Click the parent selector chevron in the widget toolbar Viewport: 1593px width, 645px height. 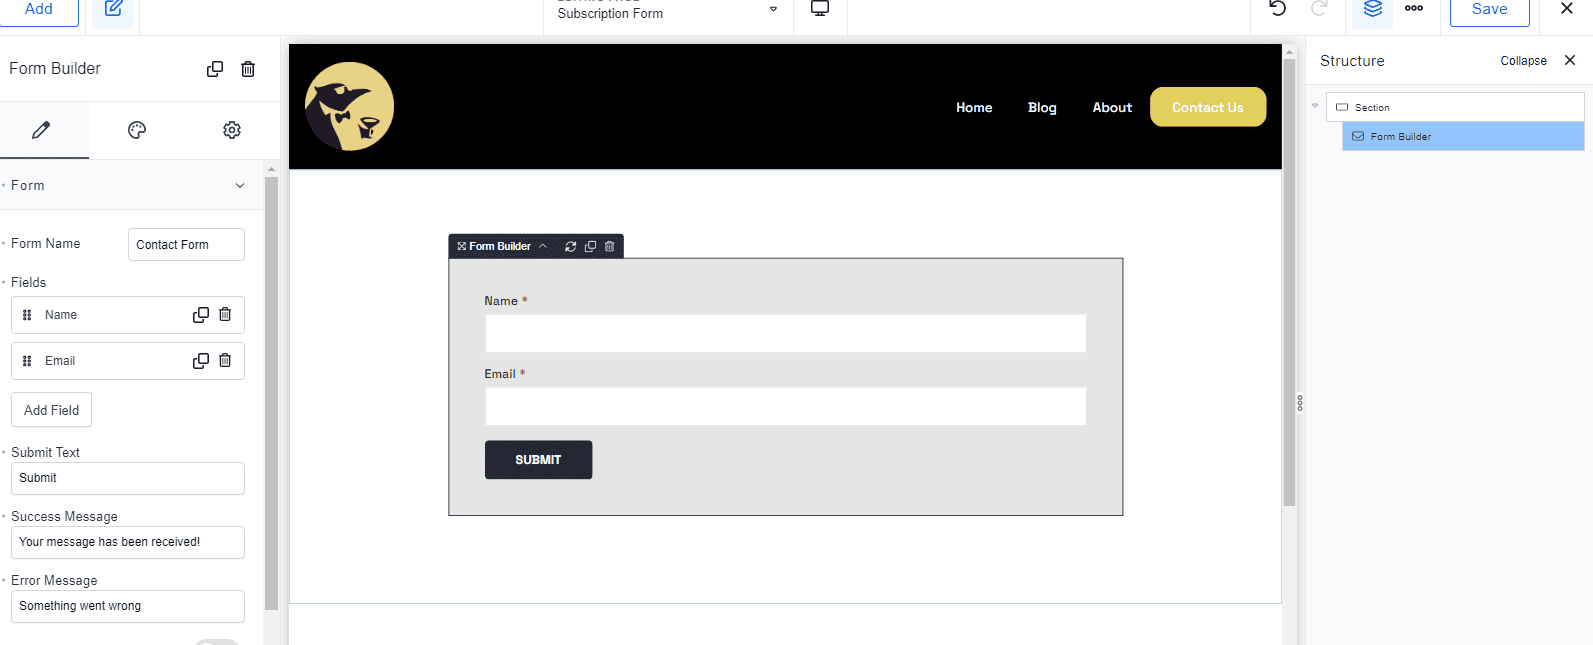point(543,246)
